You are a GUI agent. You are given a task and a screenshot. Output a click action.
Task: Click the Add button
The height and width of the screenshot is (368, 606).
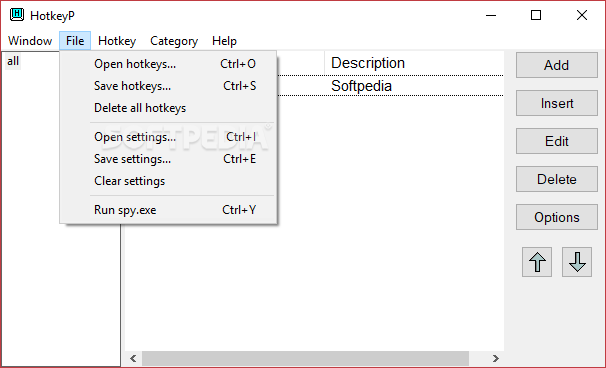557,65
